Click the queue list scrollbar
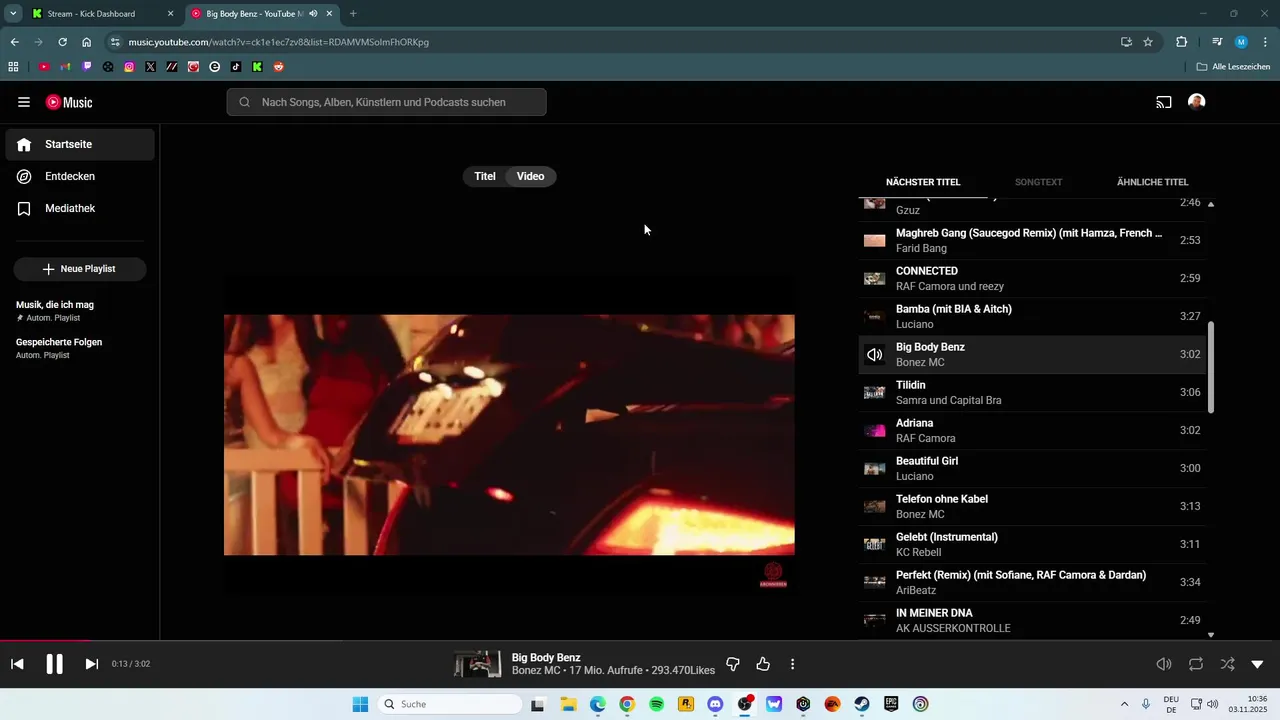 click(x=1211, y=367)
